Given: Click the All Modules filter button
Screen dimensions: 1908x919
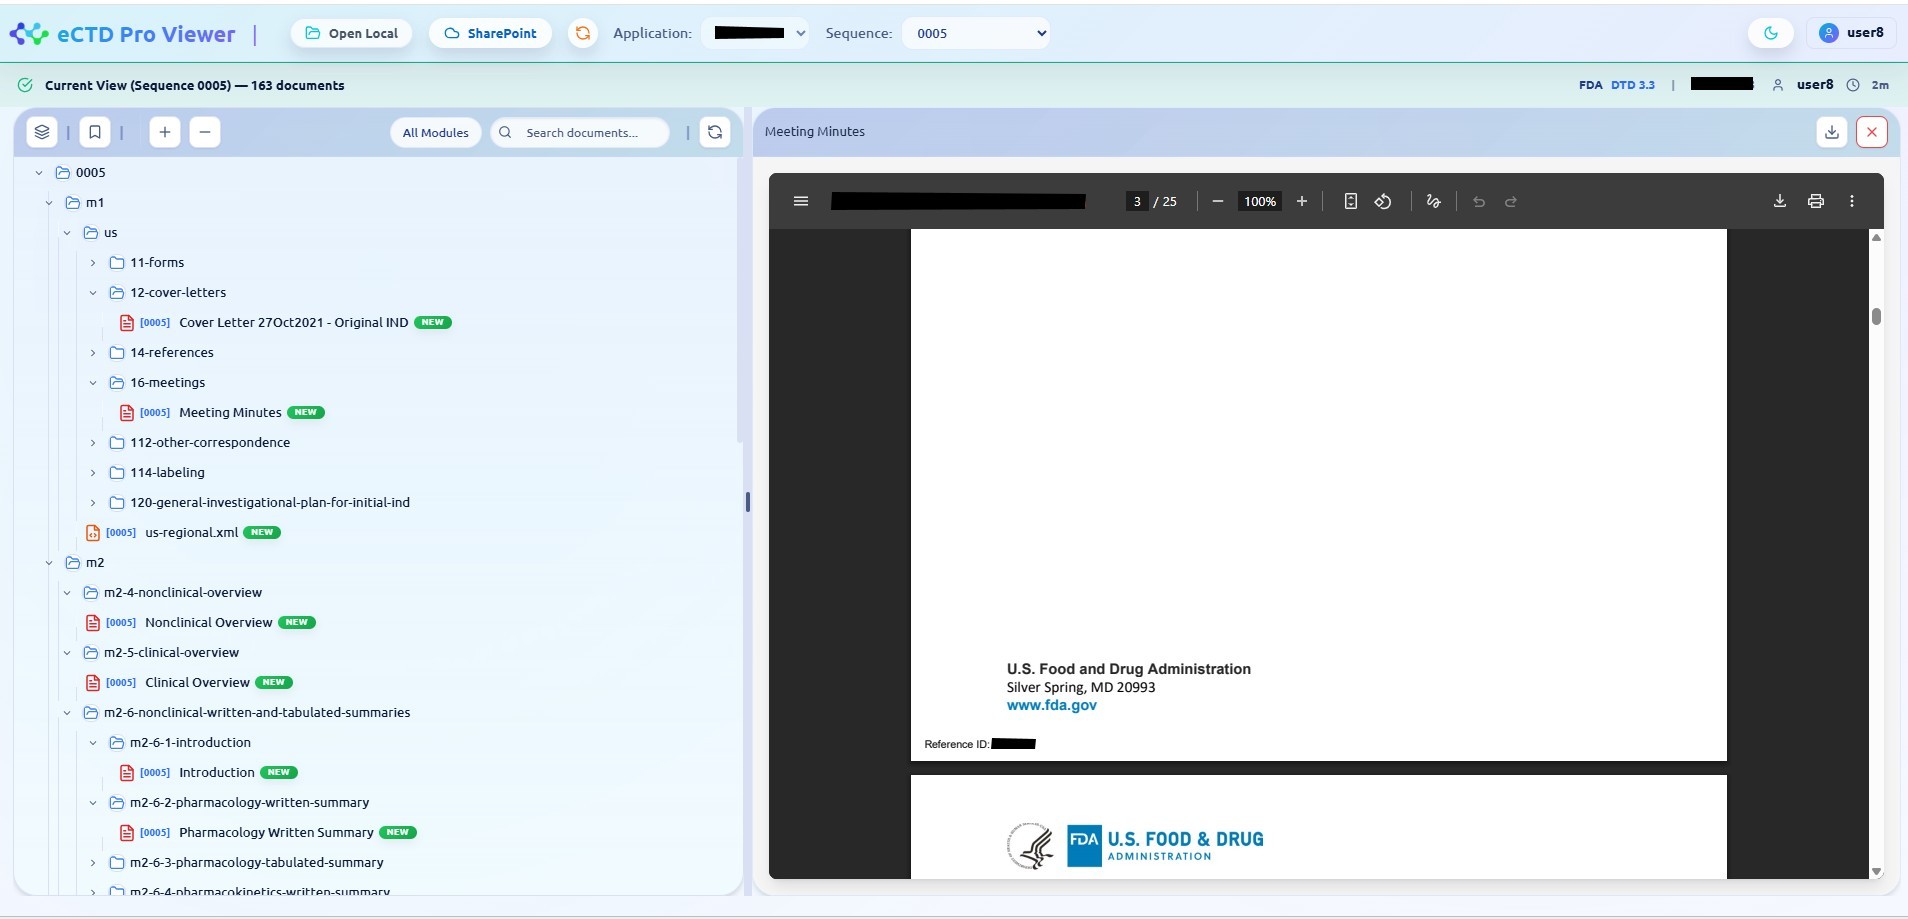Looking at the screenshot, I should 435,132.
